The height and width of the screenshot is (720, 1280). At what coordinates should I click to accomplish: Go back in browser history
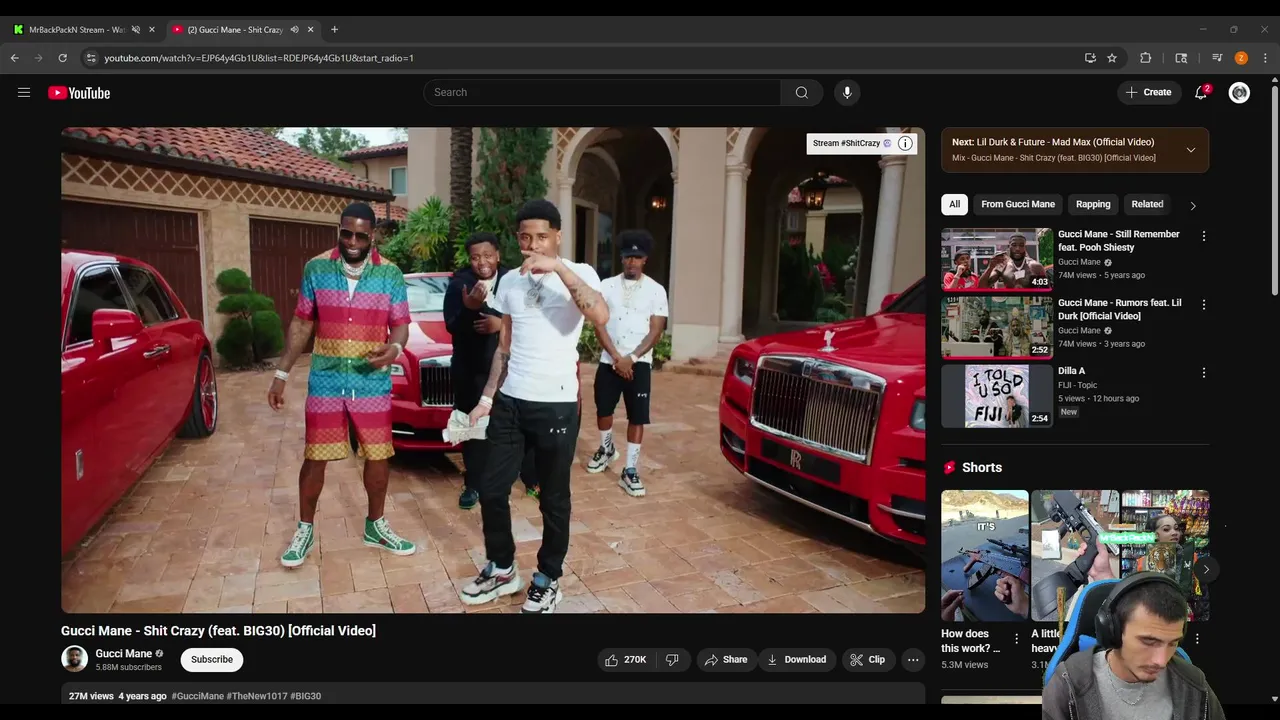tap(15, 58)
